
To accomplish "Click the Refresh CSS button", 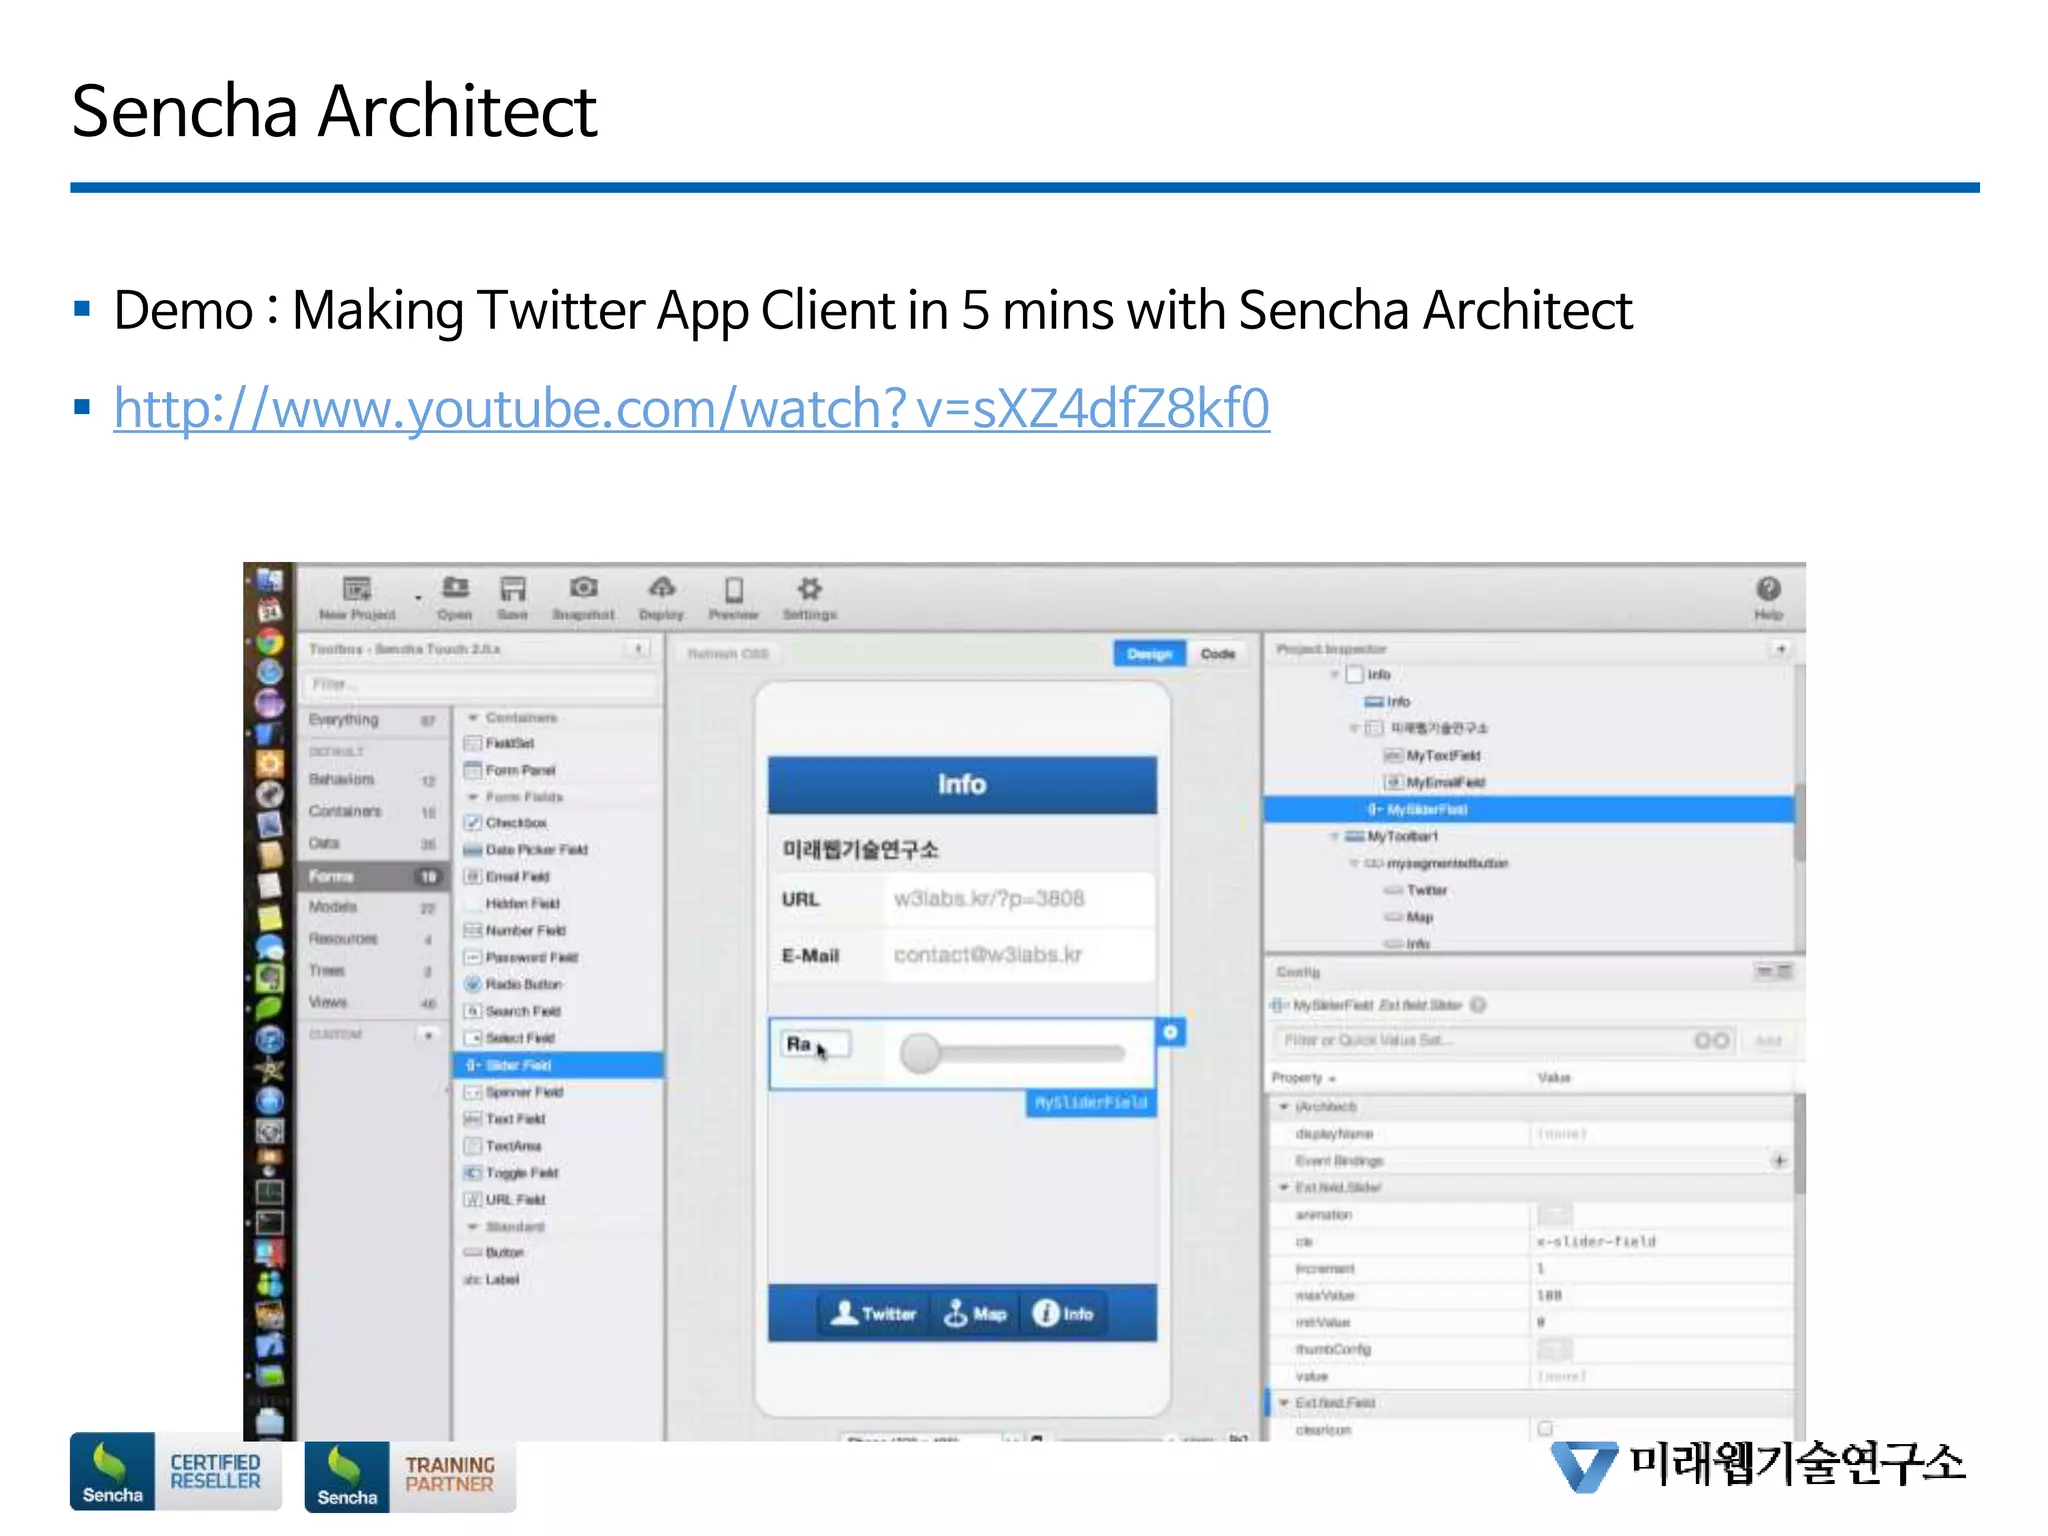I will (728, 654).
